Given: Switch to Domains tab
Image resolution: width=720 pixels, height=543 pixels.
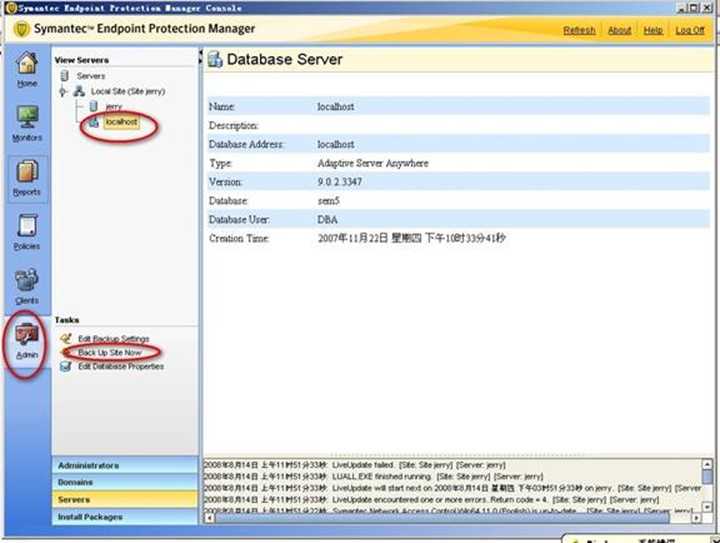Looking at the screenshot, I should 125,482.
